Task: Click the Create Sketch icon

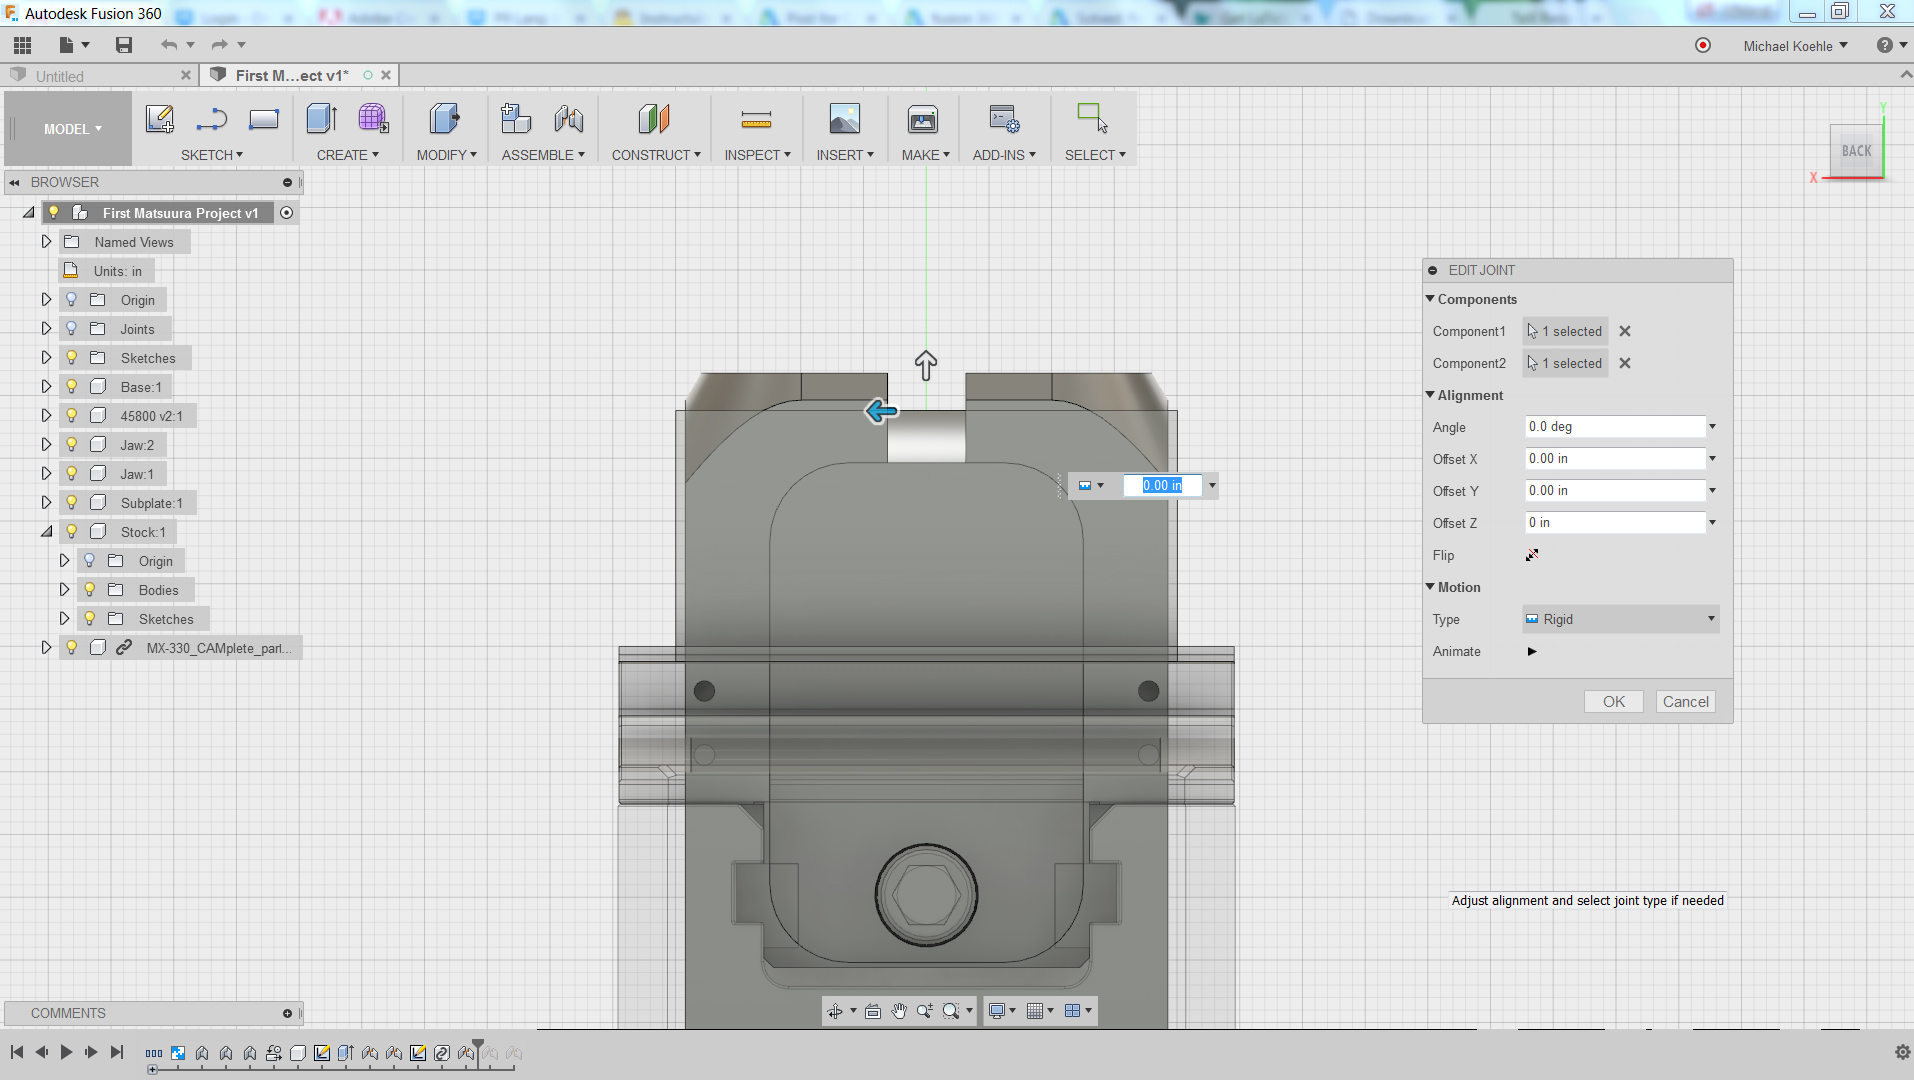Action: 159,120
